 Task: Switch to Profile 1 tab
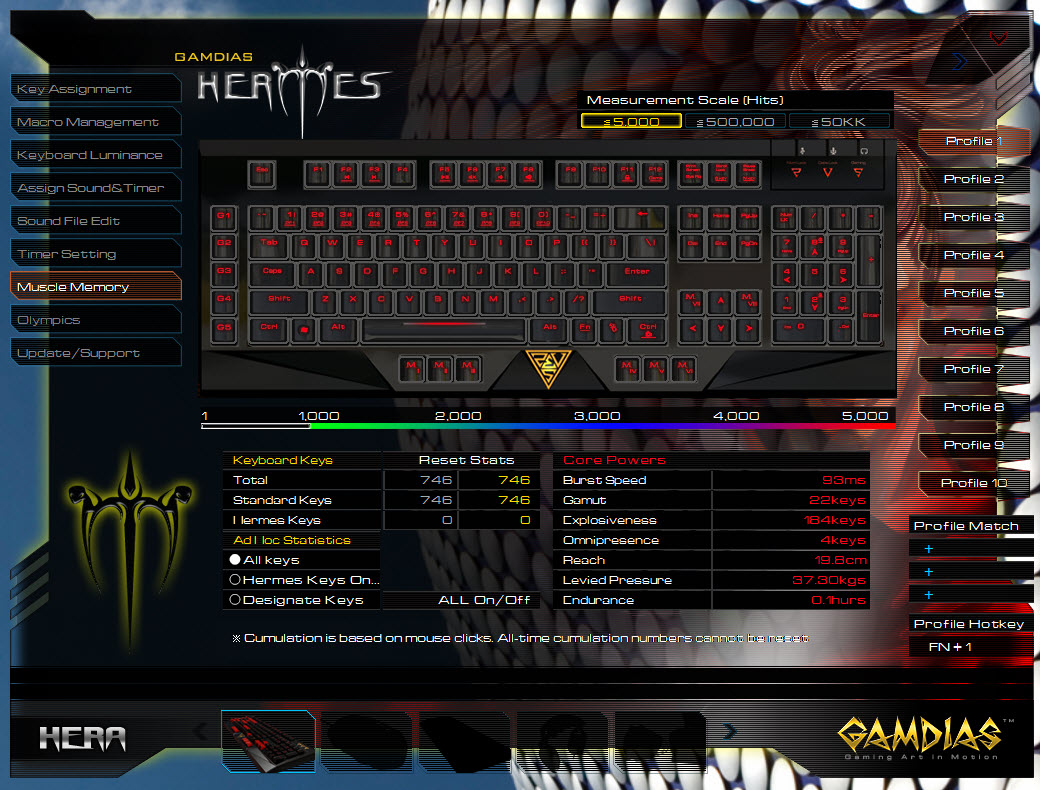click(x=973, y=141)
